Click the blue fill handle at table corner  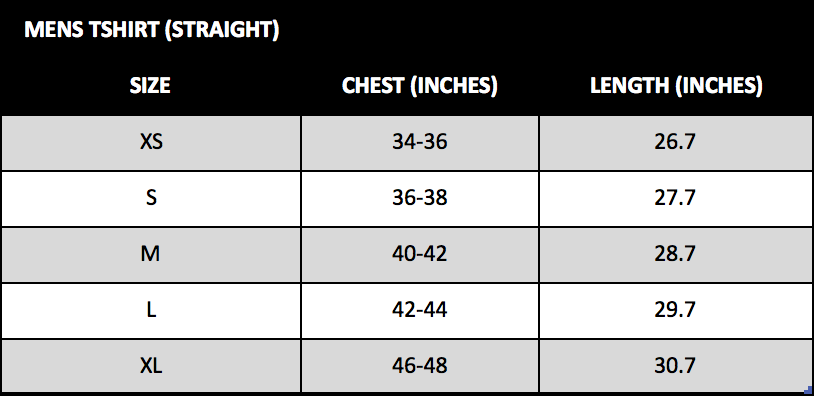click(x=809, y=391)
